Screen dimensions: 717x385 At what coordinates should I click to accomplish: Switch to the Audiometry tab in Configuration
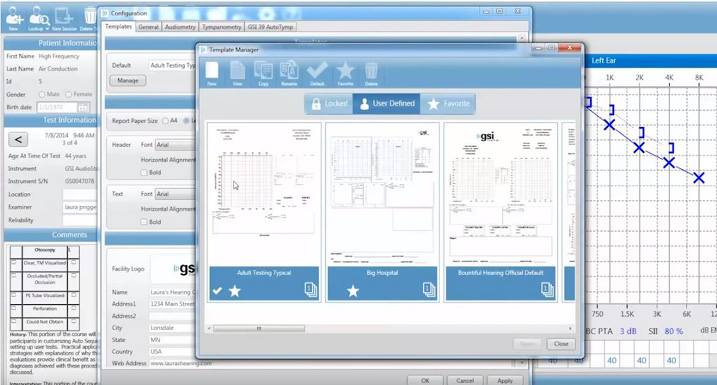pos(180,27)
